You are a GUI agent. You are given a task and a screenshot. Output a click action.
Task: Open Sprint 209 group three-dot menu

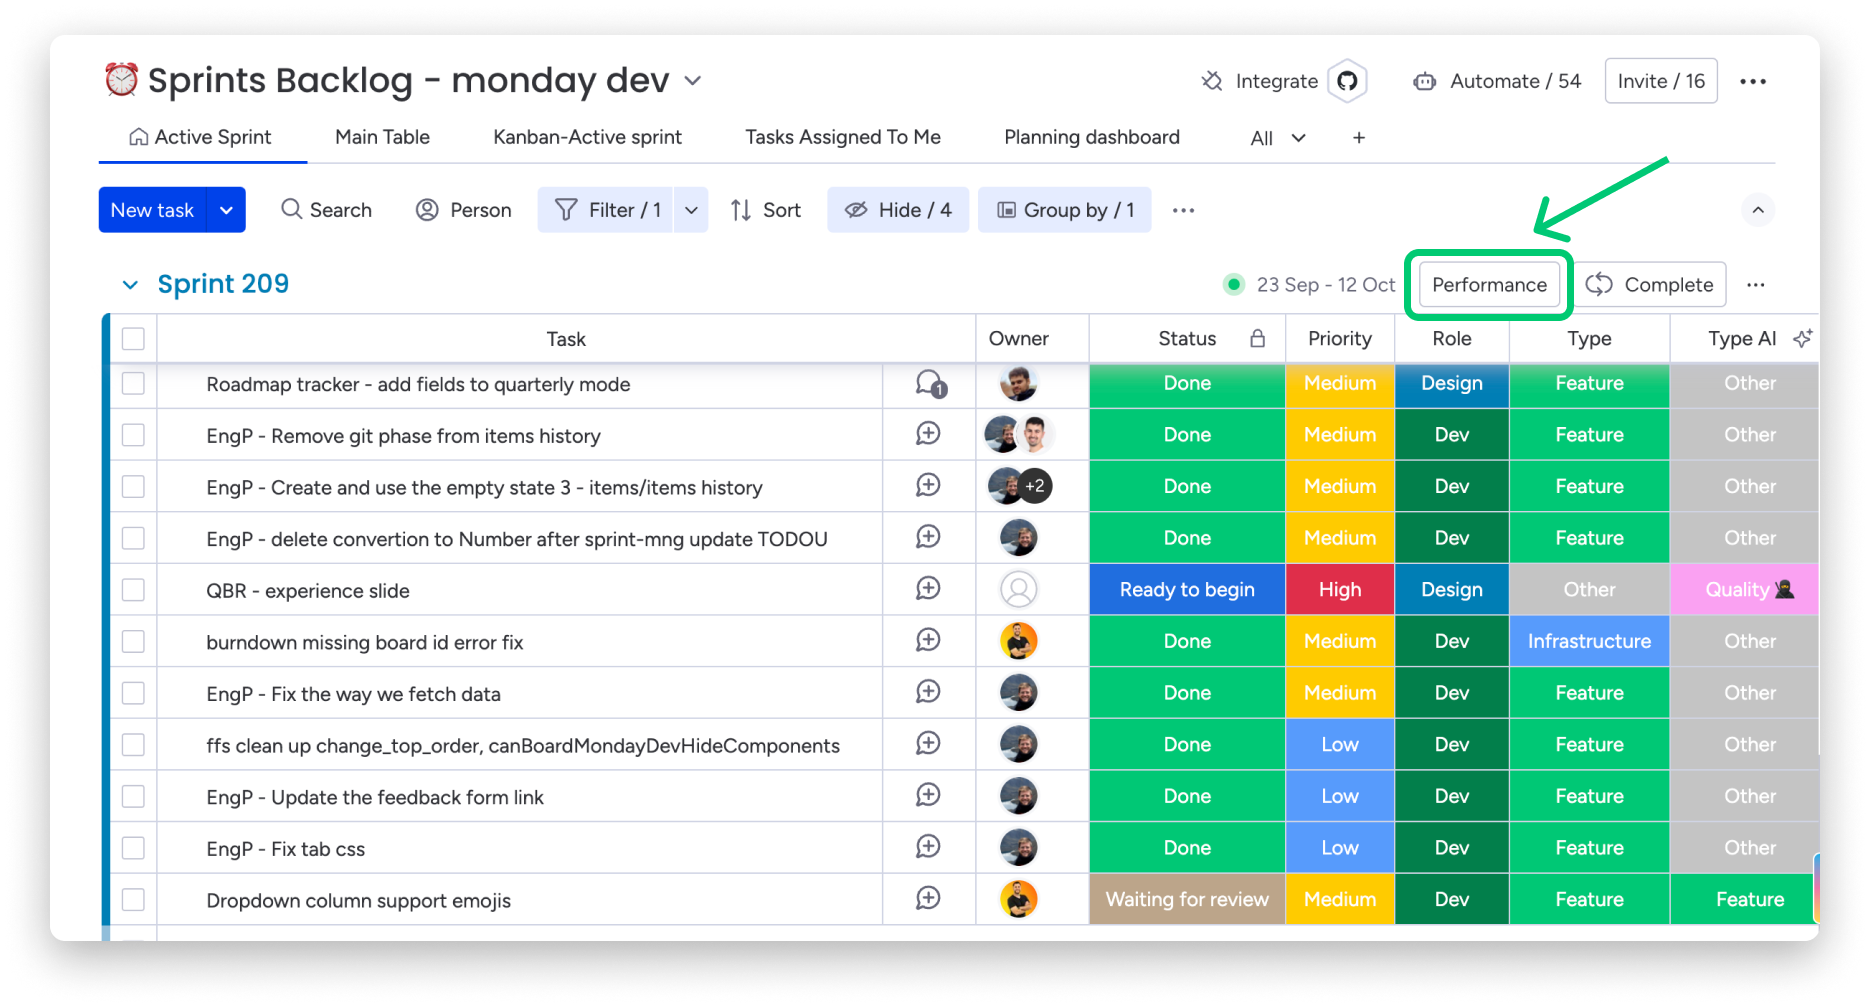coord(1756,285)
